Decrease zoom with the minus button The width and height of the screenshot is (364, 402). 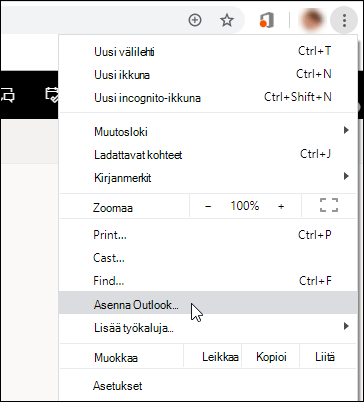tap(208, 206)
